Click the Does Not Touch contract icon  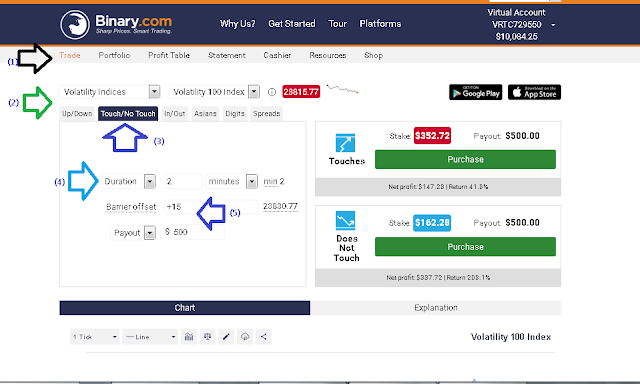click(345, 220)
